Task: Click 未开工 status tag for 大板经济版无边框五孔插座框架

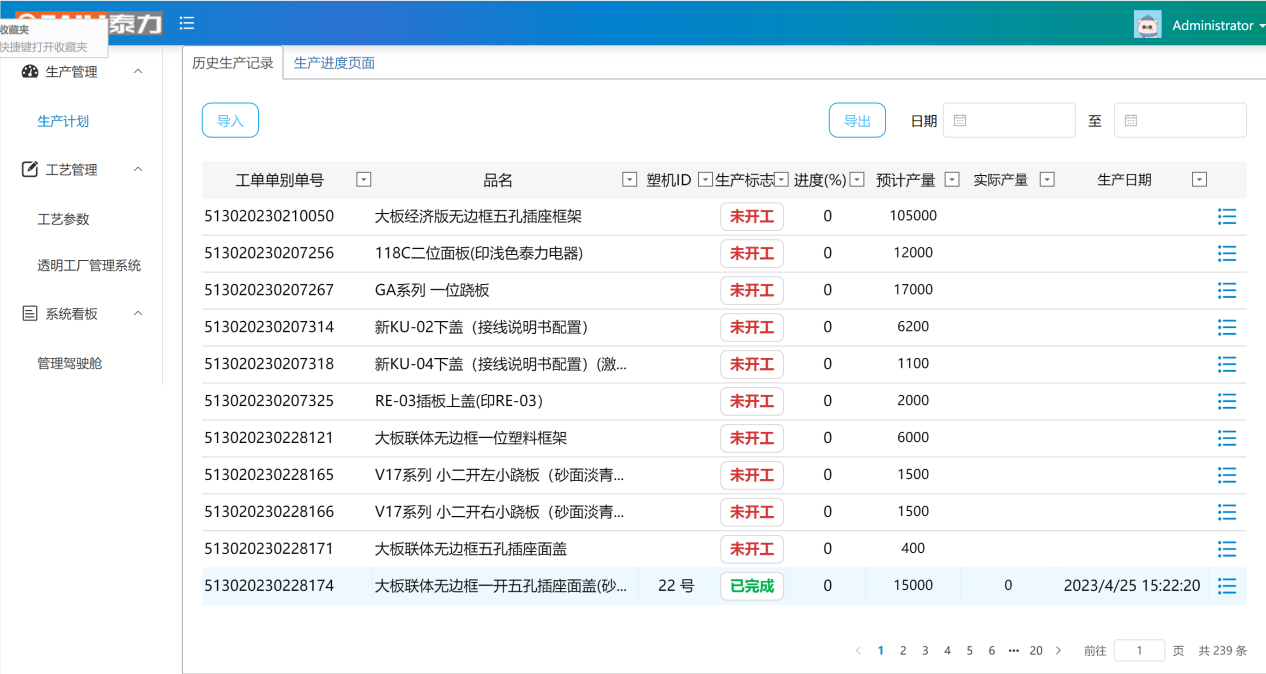Action: pyautogui.click(x=752, y=216)
